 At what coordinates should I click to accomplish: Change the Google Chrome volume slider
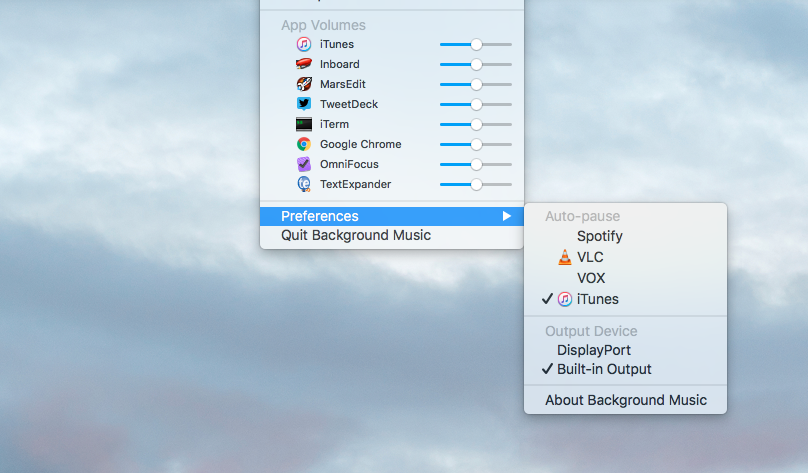476,144
